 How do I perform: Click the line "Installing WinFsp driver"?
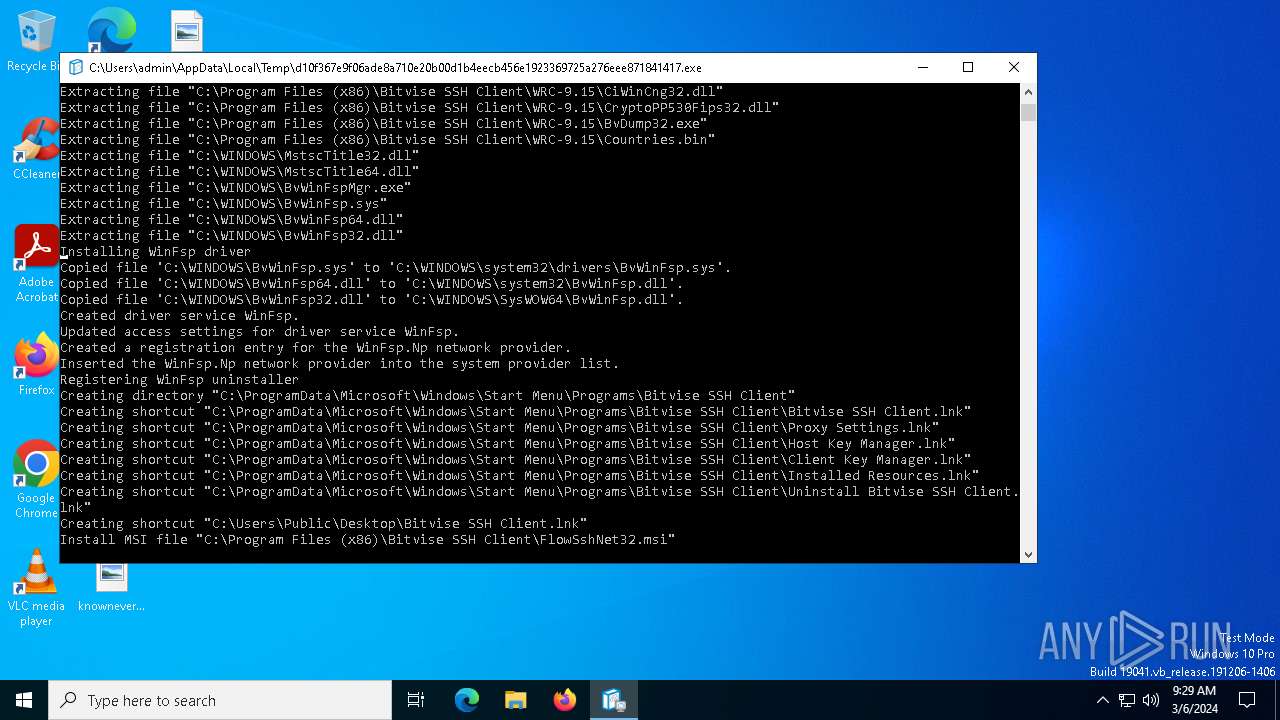pyautogui.click(x=155, y=251)
